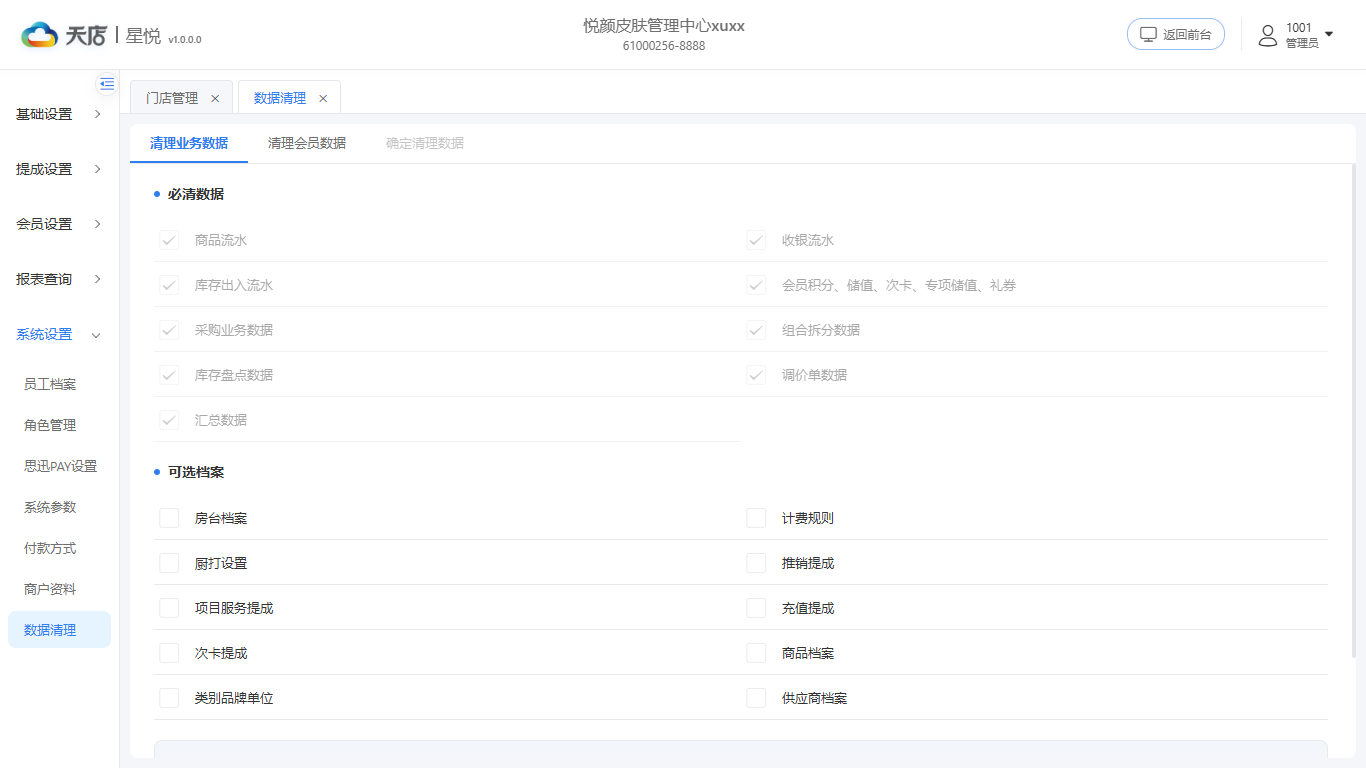Click the 返回前台 button
Image resolution: width=1366 pixels, height=768 pixels.
click(1176, 34)
